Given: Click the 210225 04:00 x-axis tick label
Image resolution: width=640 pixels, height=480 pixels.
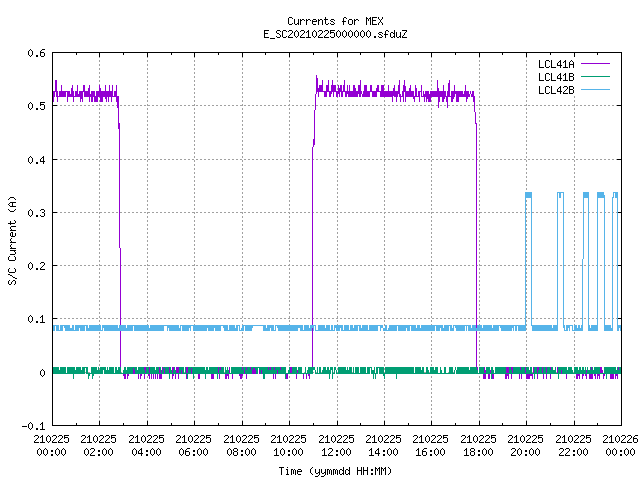Looking at the screenshot, I should pyautogui.click(x=146, y=446).
